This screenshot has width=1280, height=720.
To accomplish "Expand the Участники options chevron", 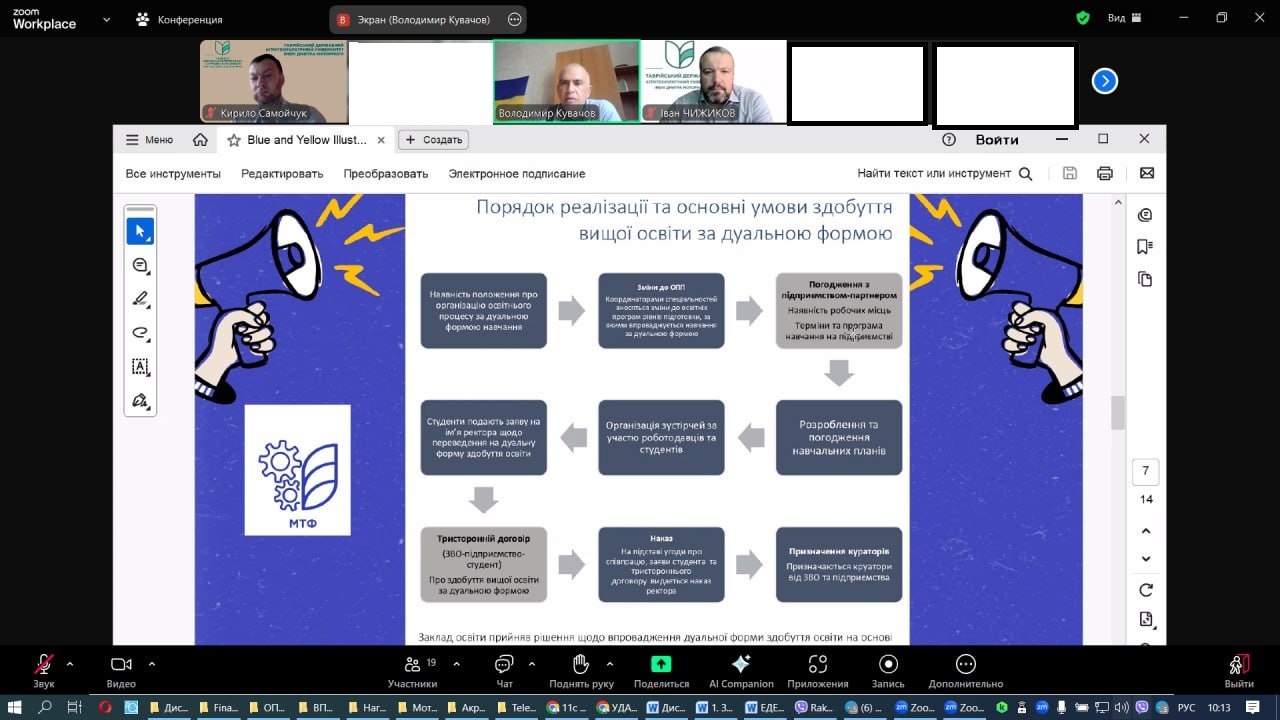I will (456, 664).
